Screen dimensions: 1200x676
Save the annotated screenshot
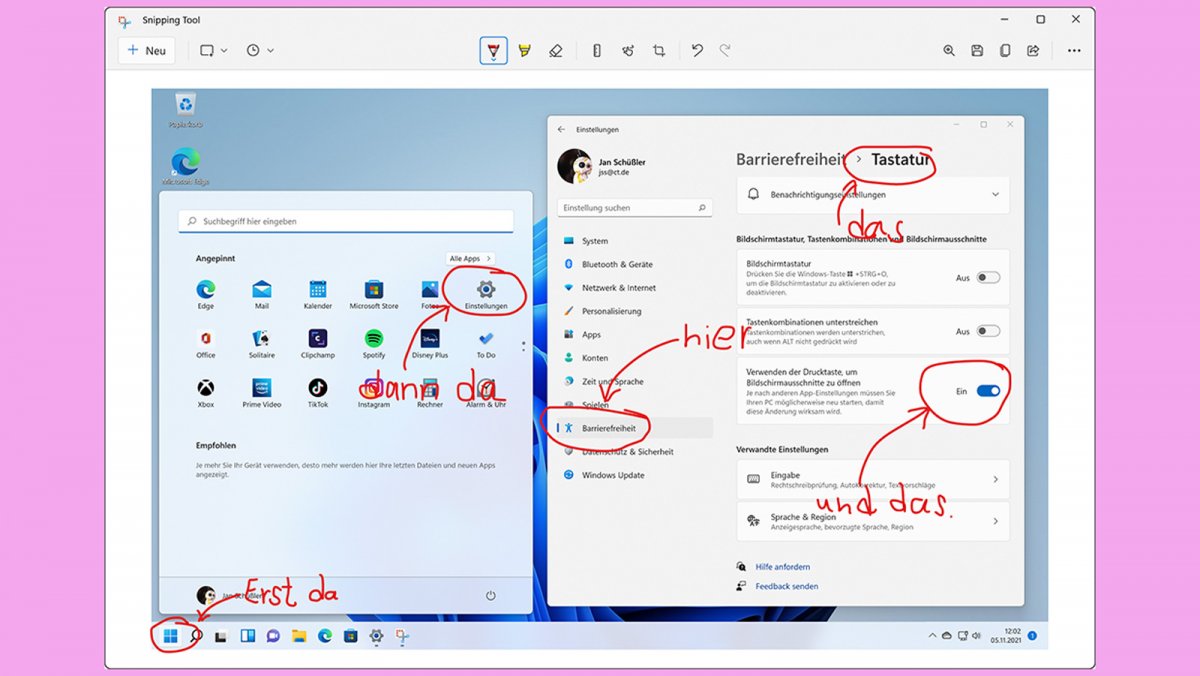[x=977, y=50]
